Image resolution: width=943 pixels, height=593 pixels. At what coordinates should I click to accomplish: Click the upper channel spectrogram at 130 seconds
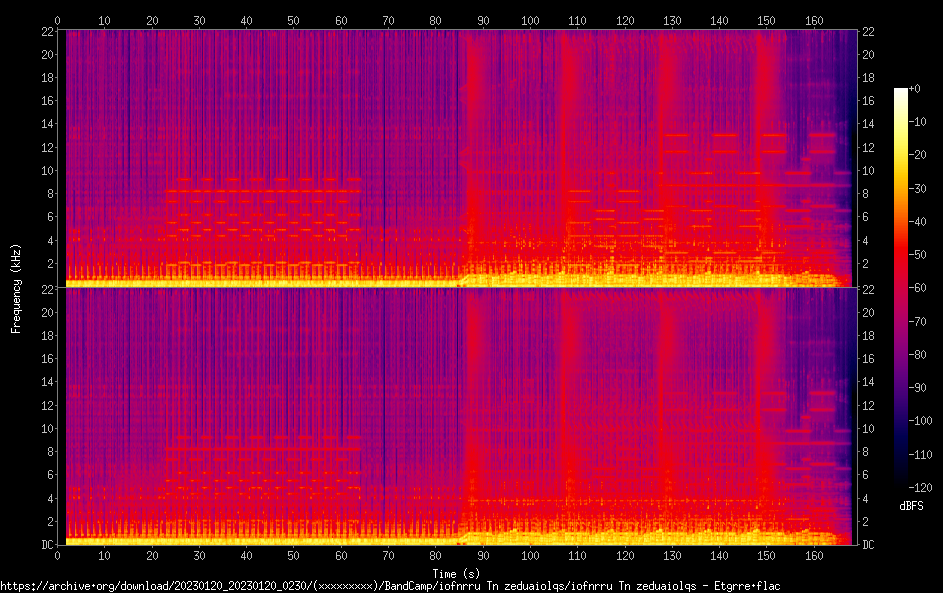point(671,160)
